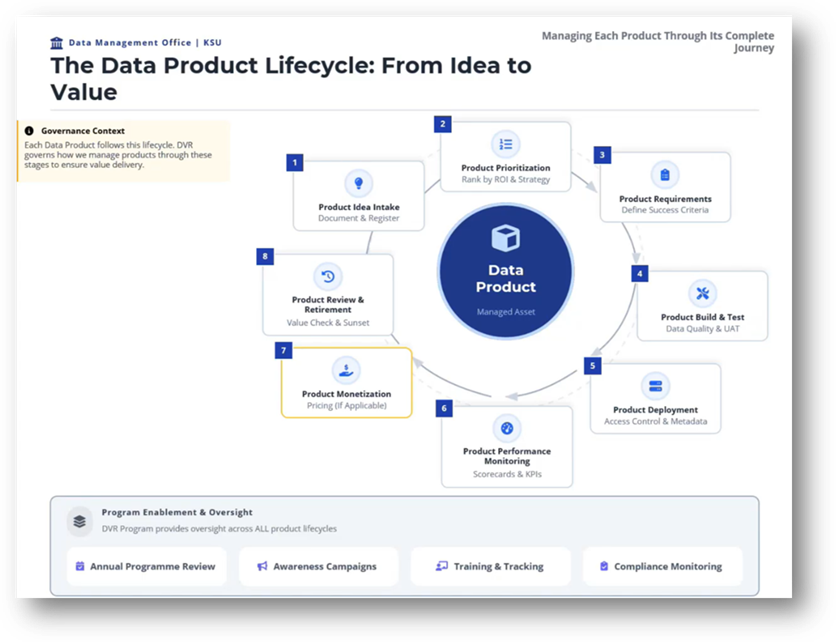The image size is (836, 642).
Task: Click the clipboard icon for Product Requirements
Action: coord(665,175)
